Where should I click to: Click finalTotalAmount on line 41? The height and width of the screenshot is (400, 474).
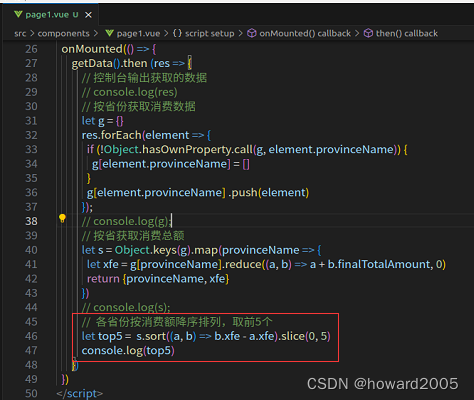pos(384,264)
